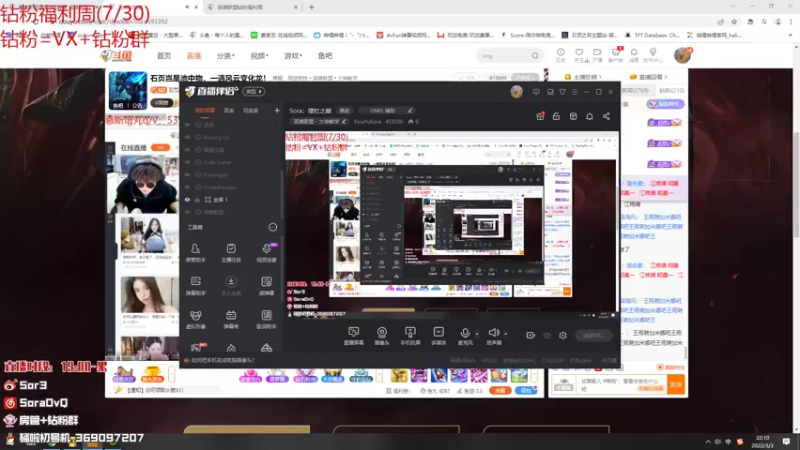Click the Douyu search box
Viewport: 800px width, 450px height.
tap(510, 56)
